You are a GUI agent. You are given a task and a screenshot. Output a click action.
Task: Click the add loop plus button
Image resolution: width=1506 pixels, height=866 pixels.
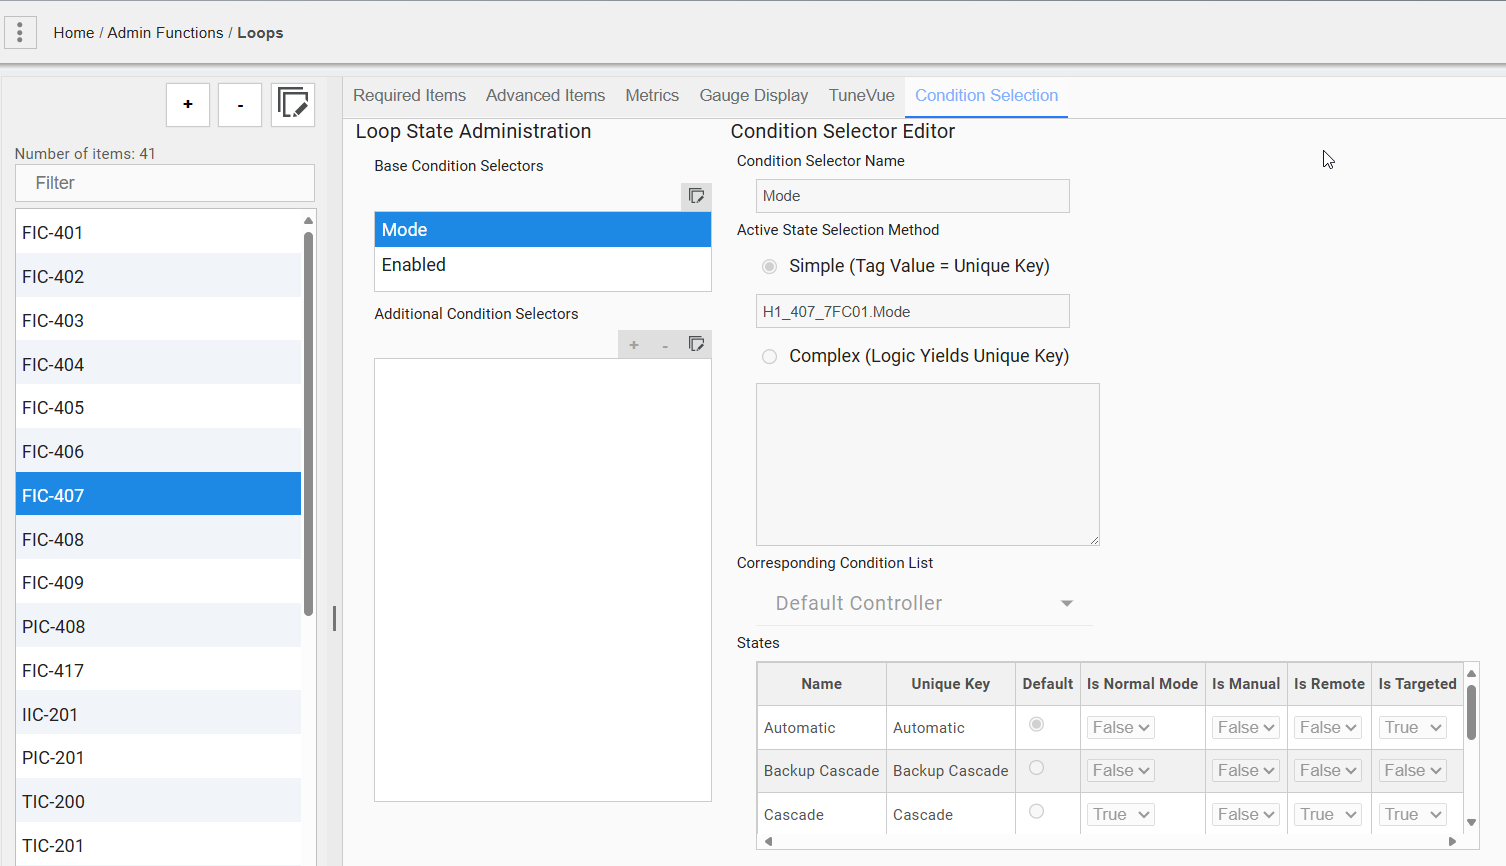(188, 105)
